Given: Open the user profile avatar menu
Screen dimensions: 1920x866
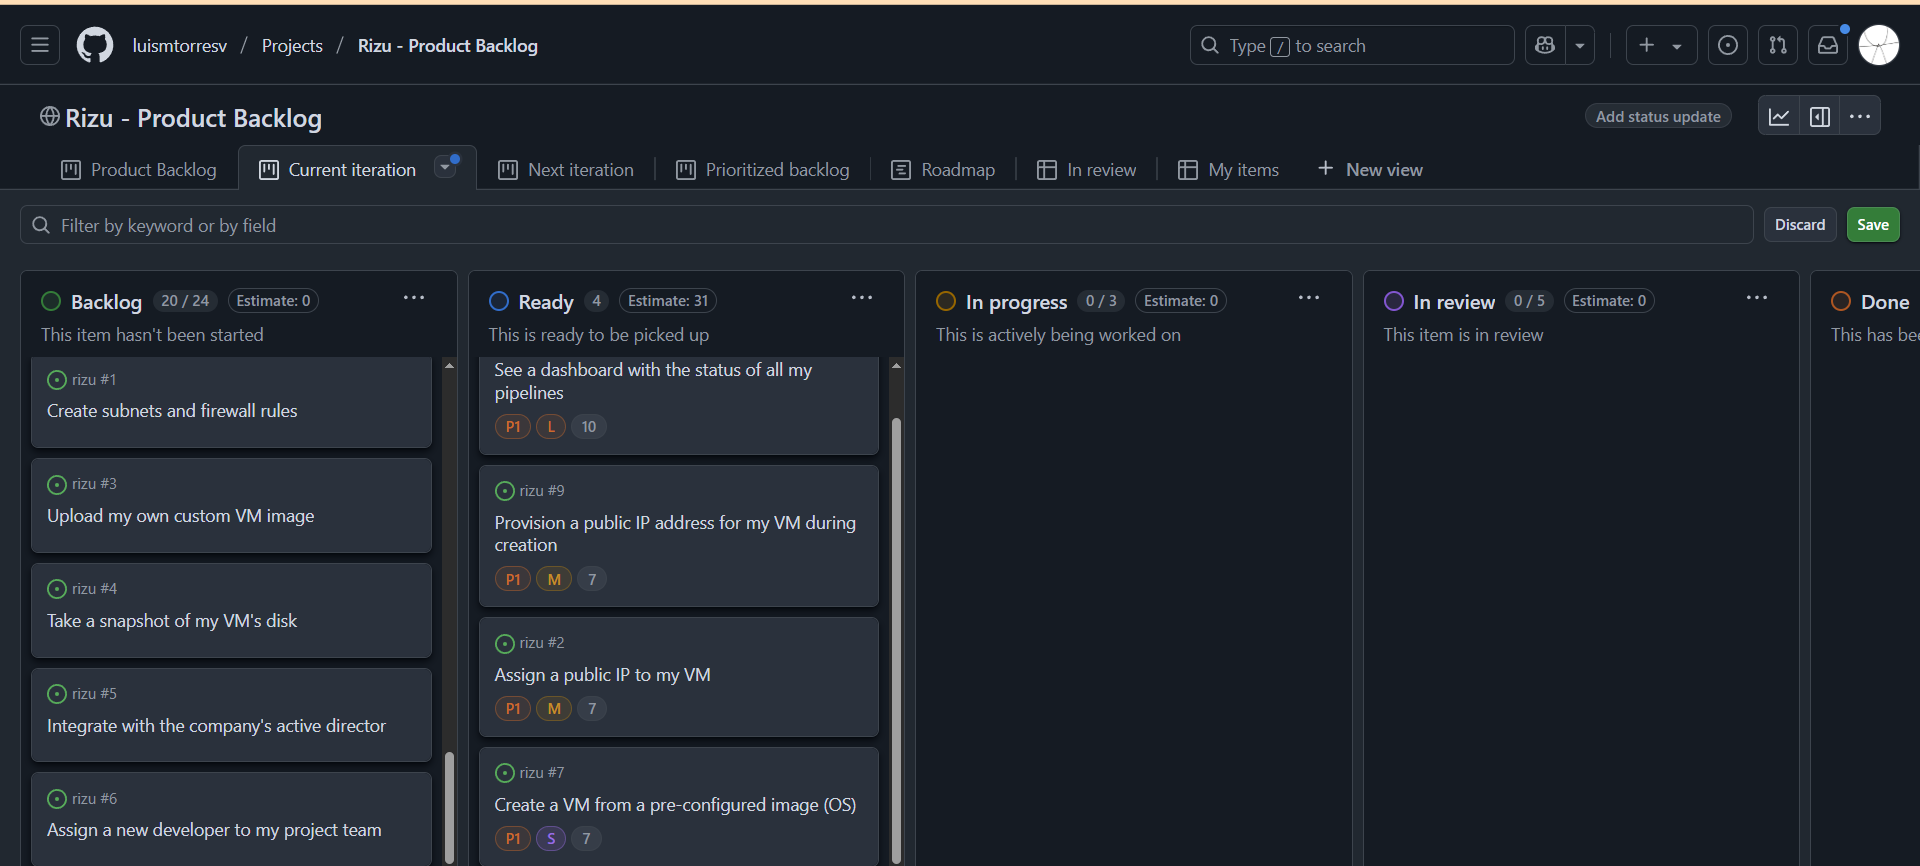Looking at the screenshot, I should click(x=1879, y=45).
